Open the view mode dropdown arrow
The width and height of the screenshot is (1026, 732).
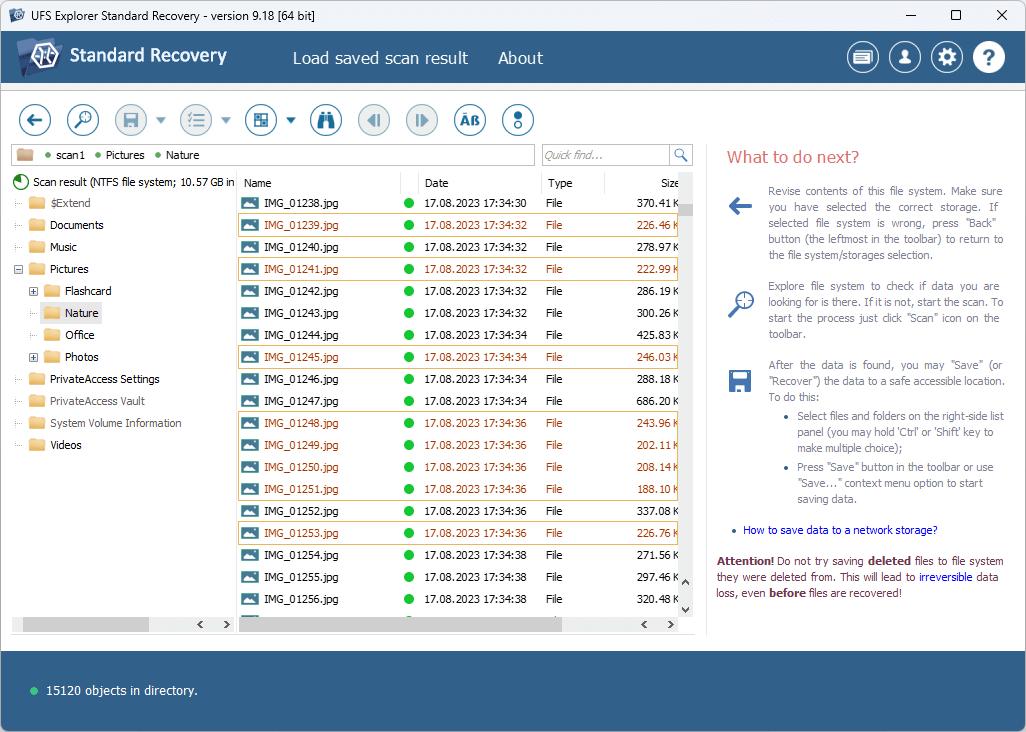tap(291, 120)
